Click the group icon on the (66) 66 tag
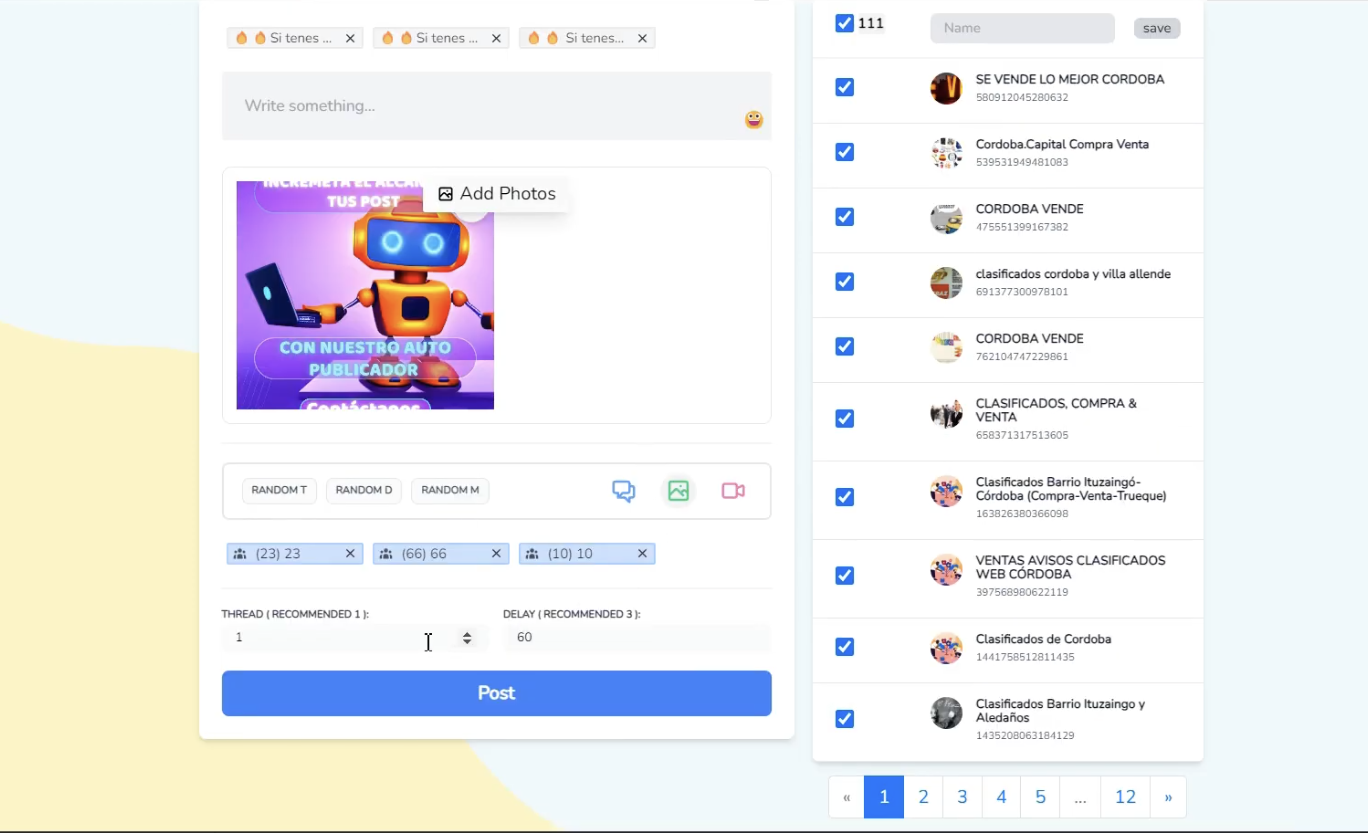 (x=386, y=554)
